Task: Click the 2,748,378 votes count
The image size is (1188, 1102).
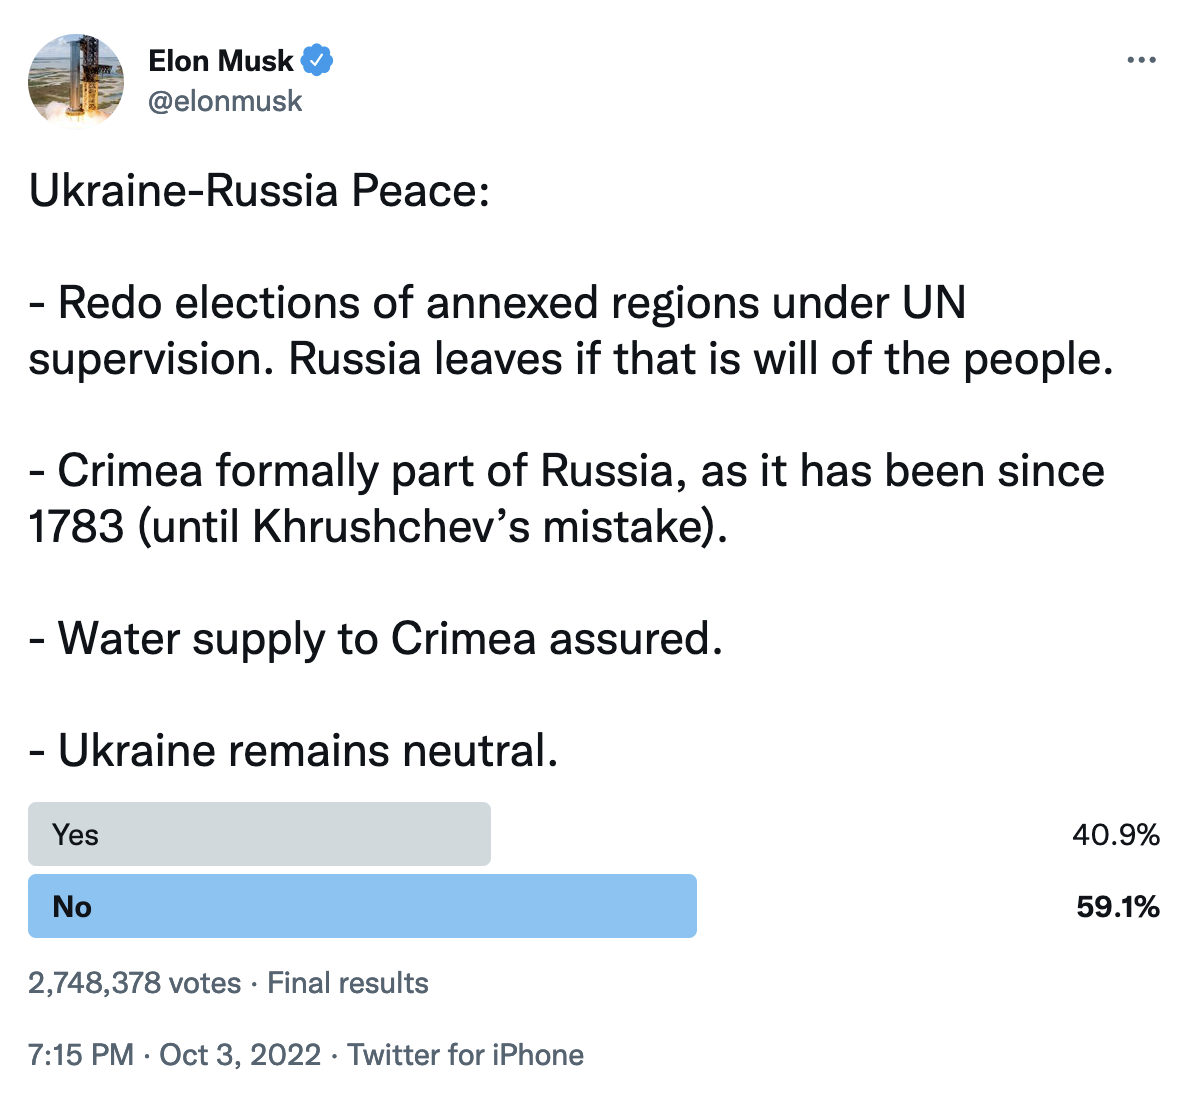Action: (x=134, y=983)
